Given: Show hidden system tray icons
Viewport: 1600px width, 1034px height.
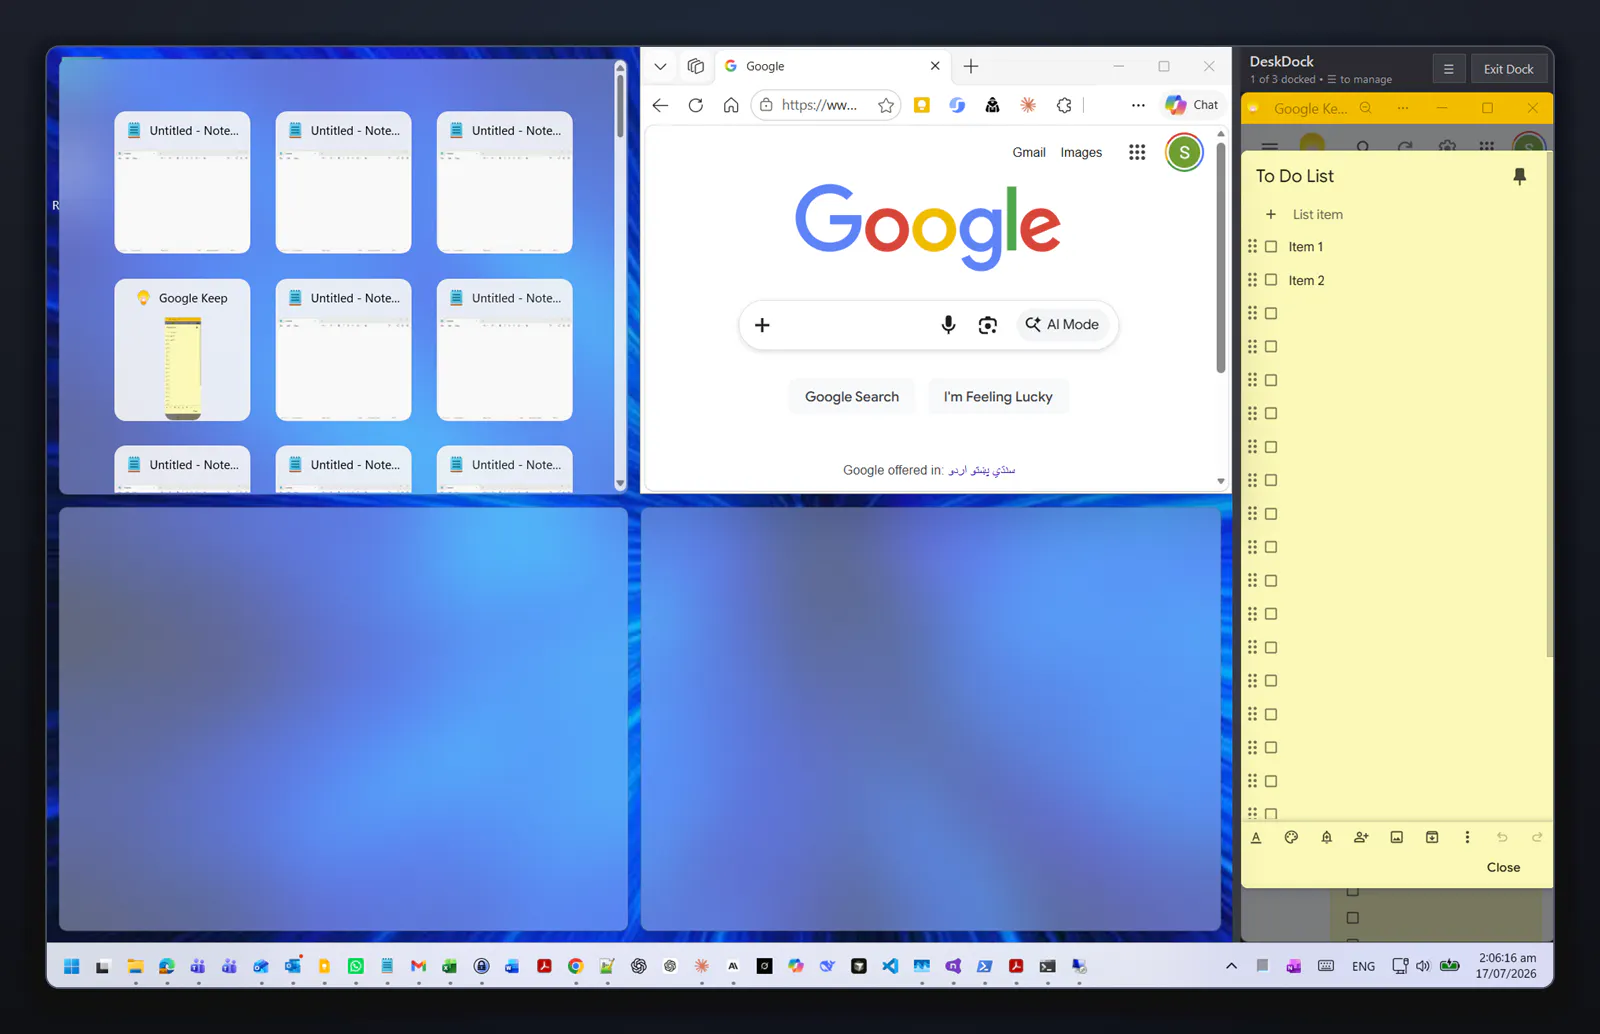Looking at the screenshot, I should click(x=1231, y=966).
